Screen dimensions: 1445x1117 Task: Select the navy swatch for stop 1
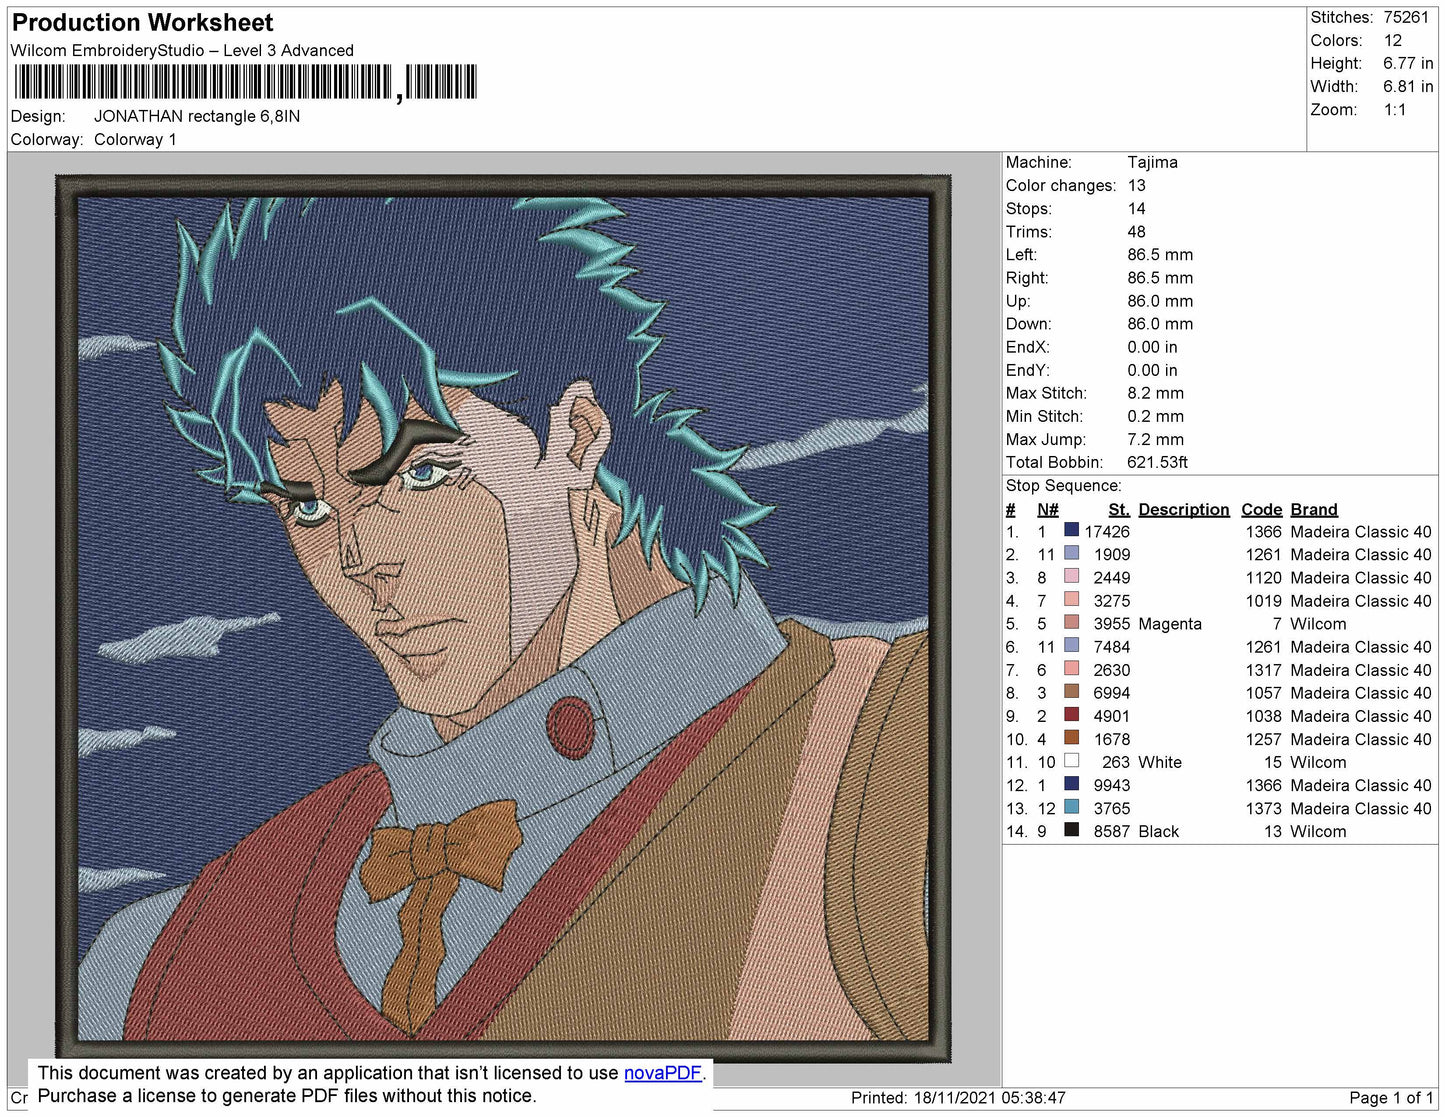pos(1072,530)
